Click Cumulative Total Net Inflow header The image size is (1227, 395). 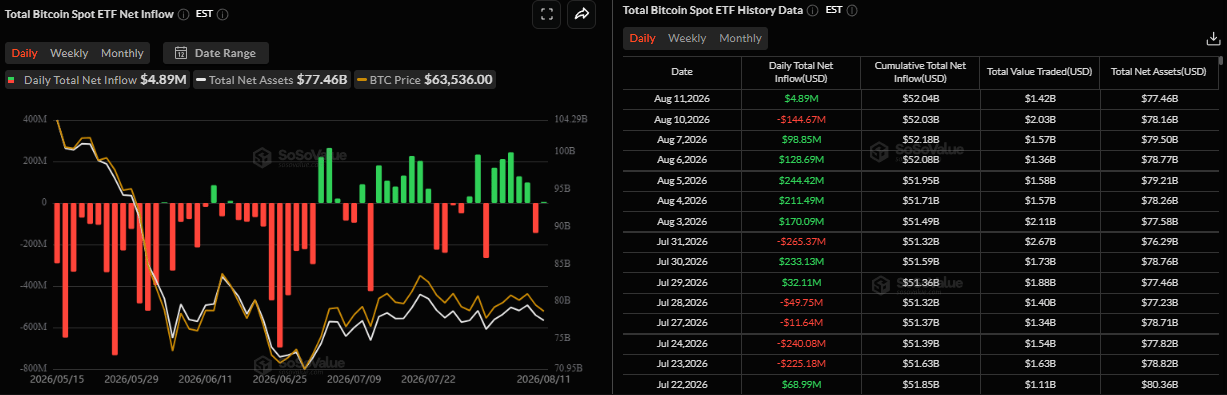click(920, 72)
